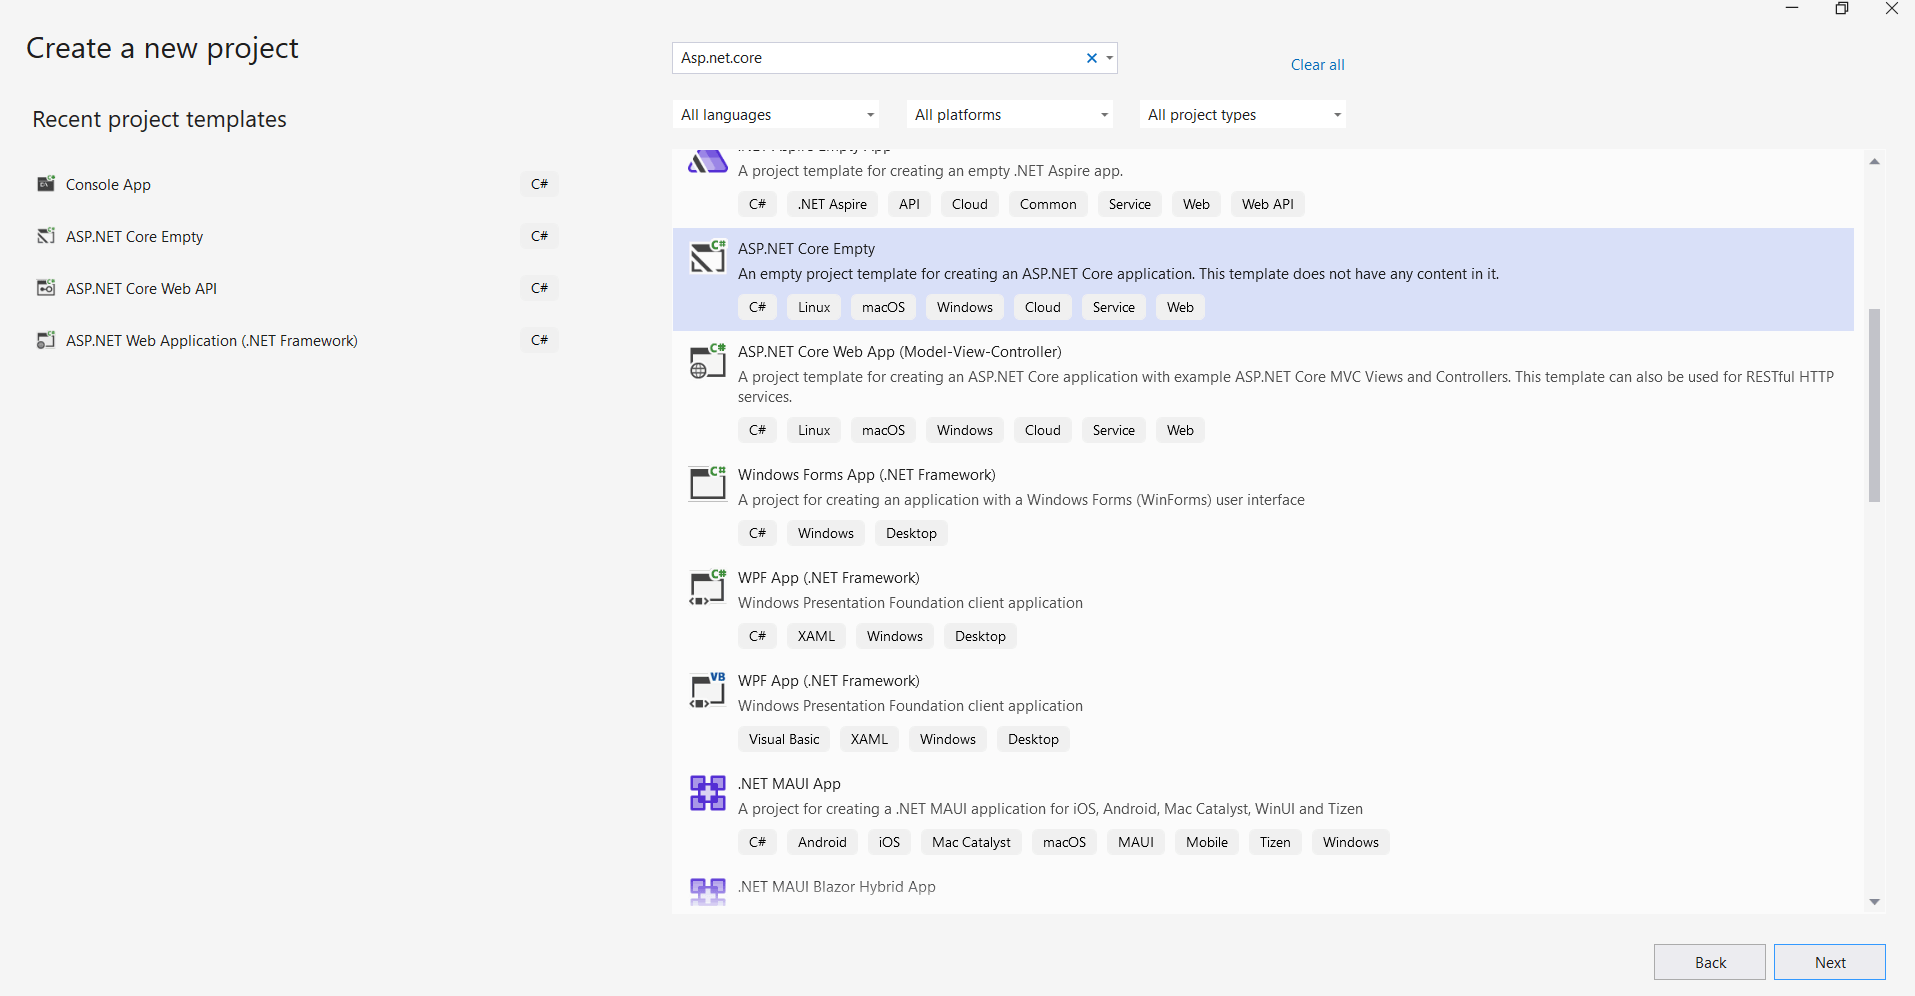Screen dimensions: 1915x996
Task: Select .NET MAUI App title
Action: 789,784
